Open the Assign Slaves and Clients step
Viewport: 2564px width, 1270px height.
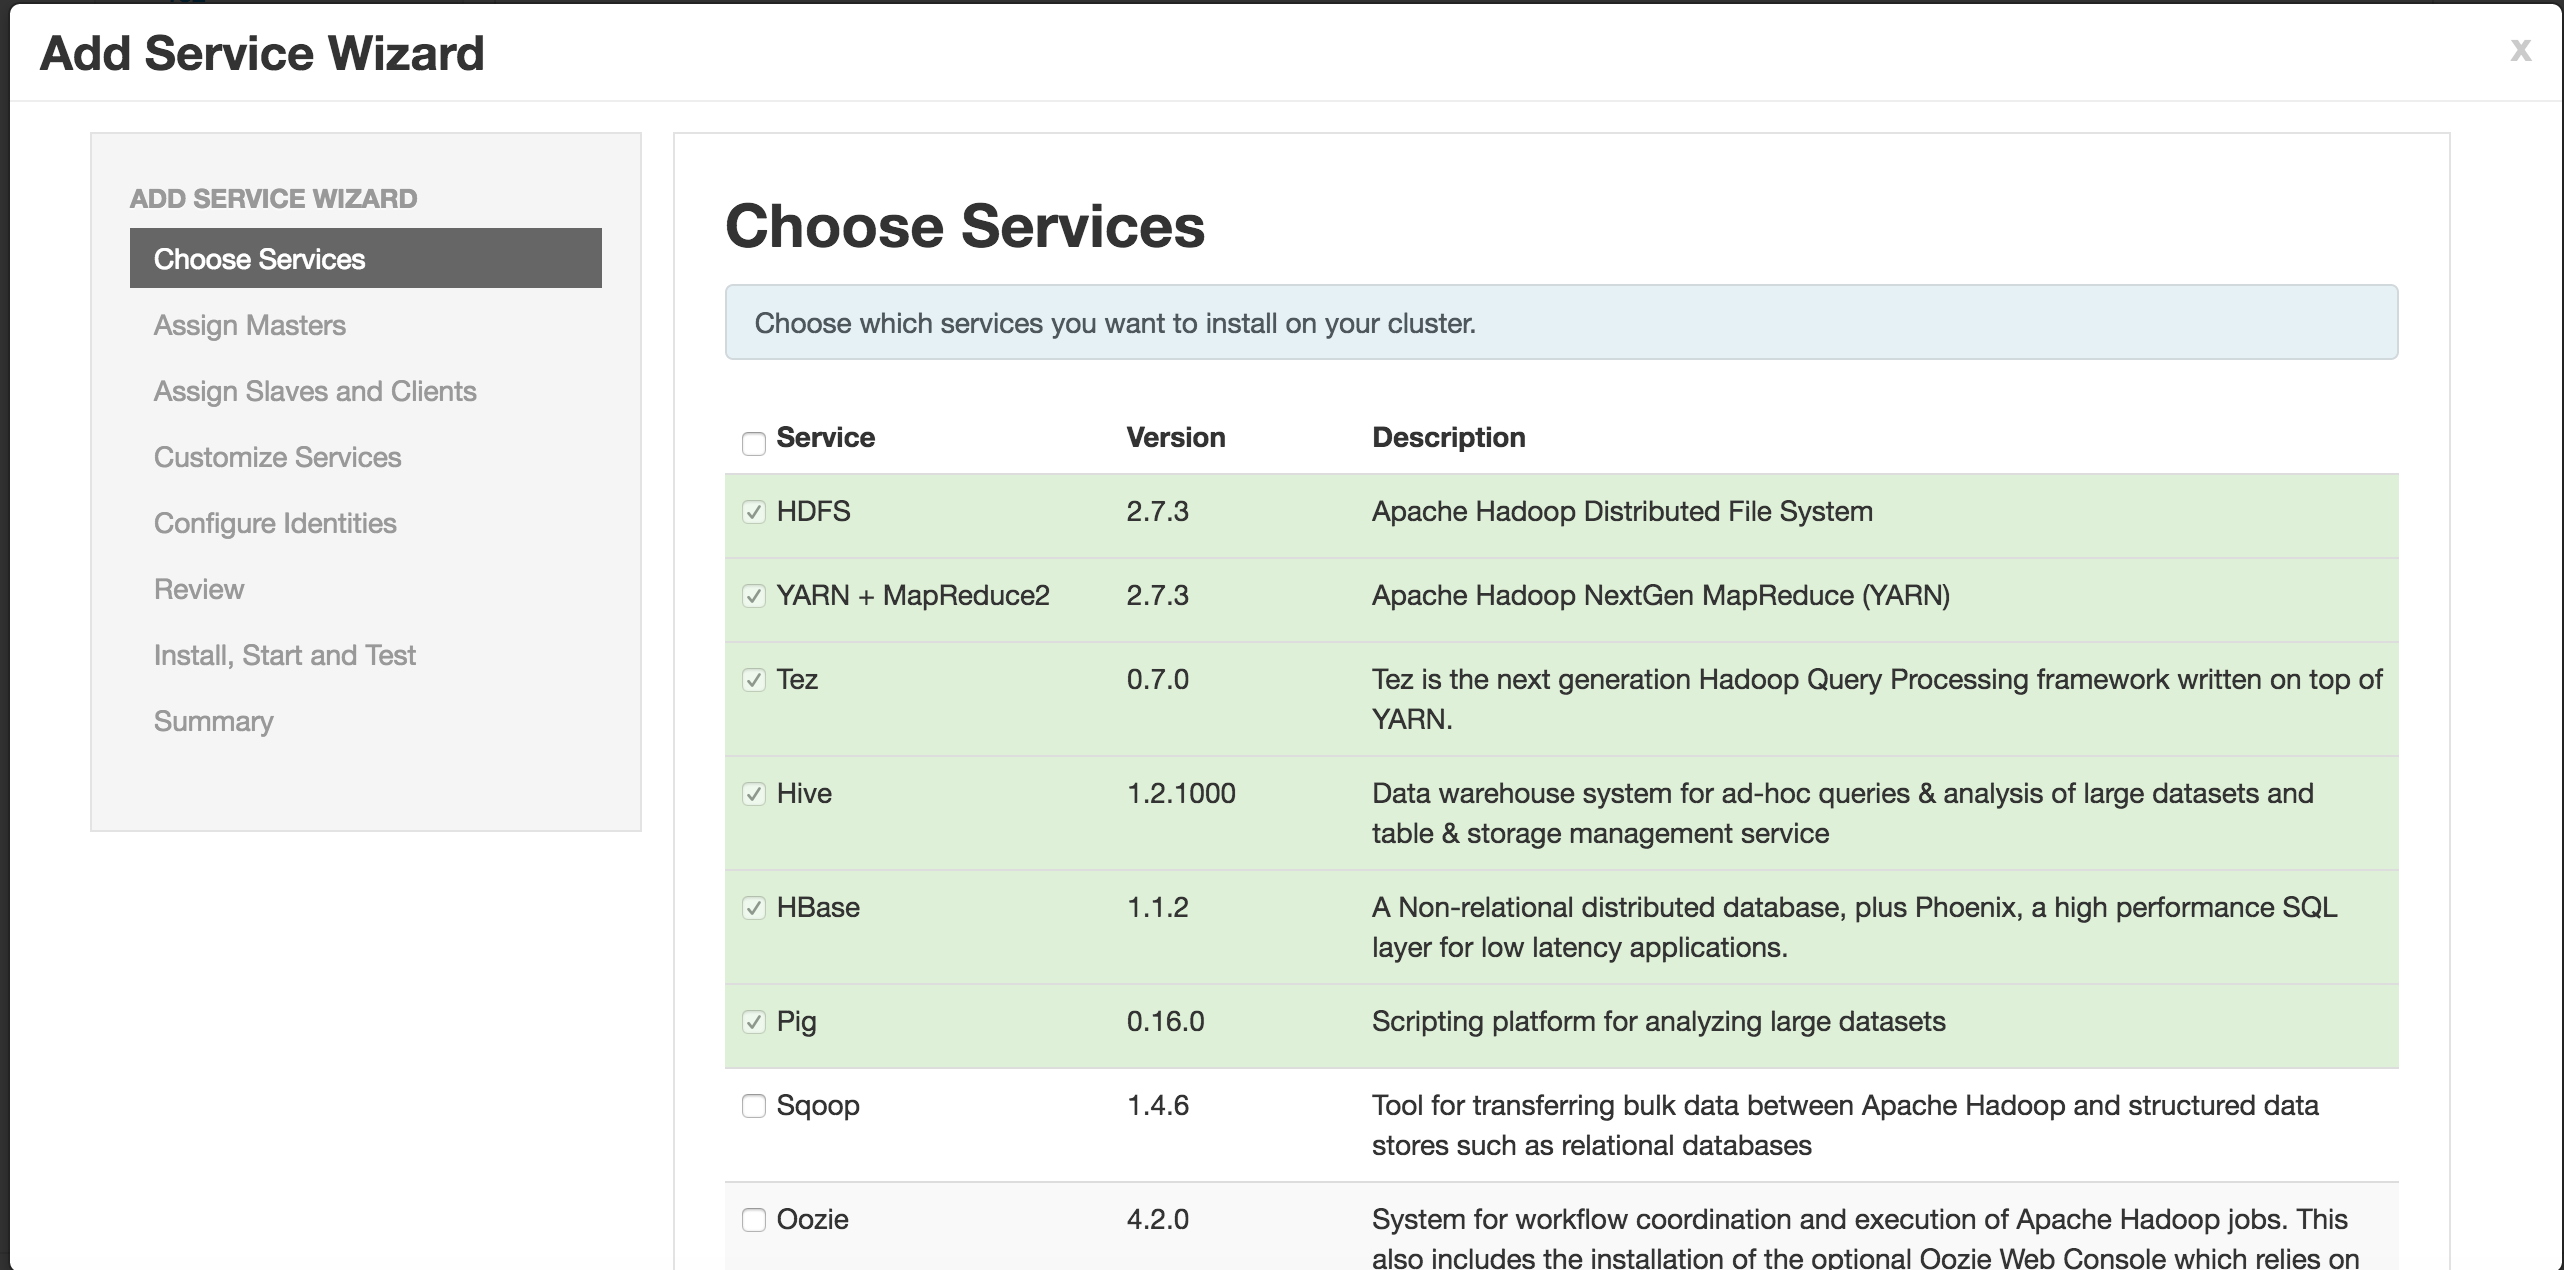point(315,391)
